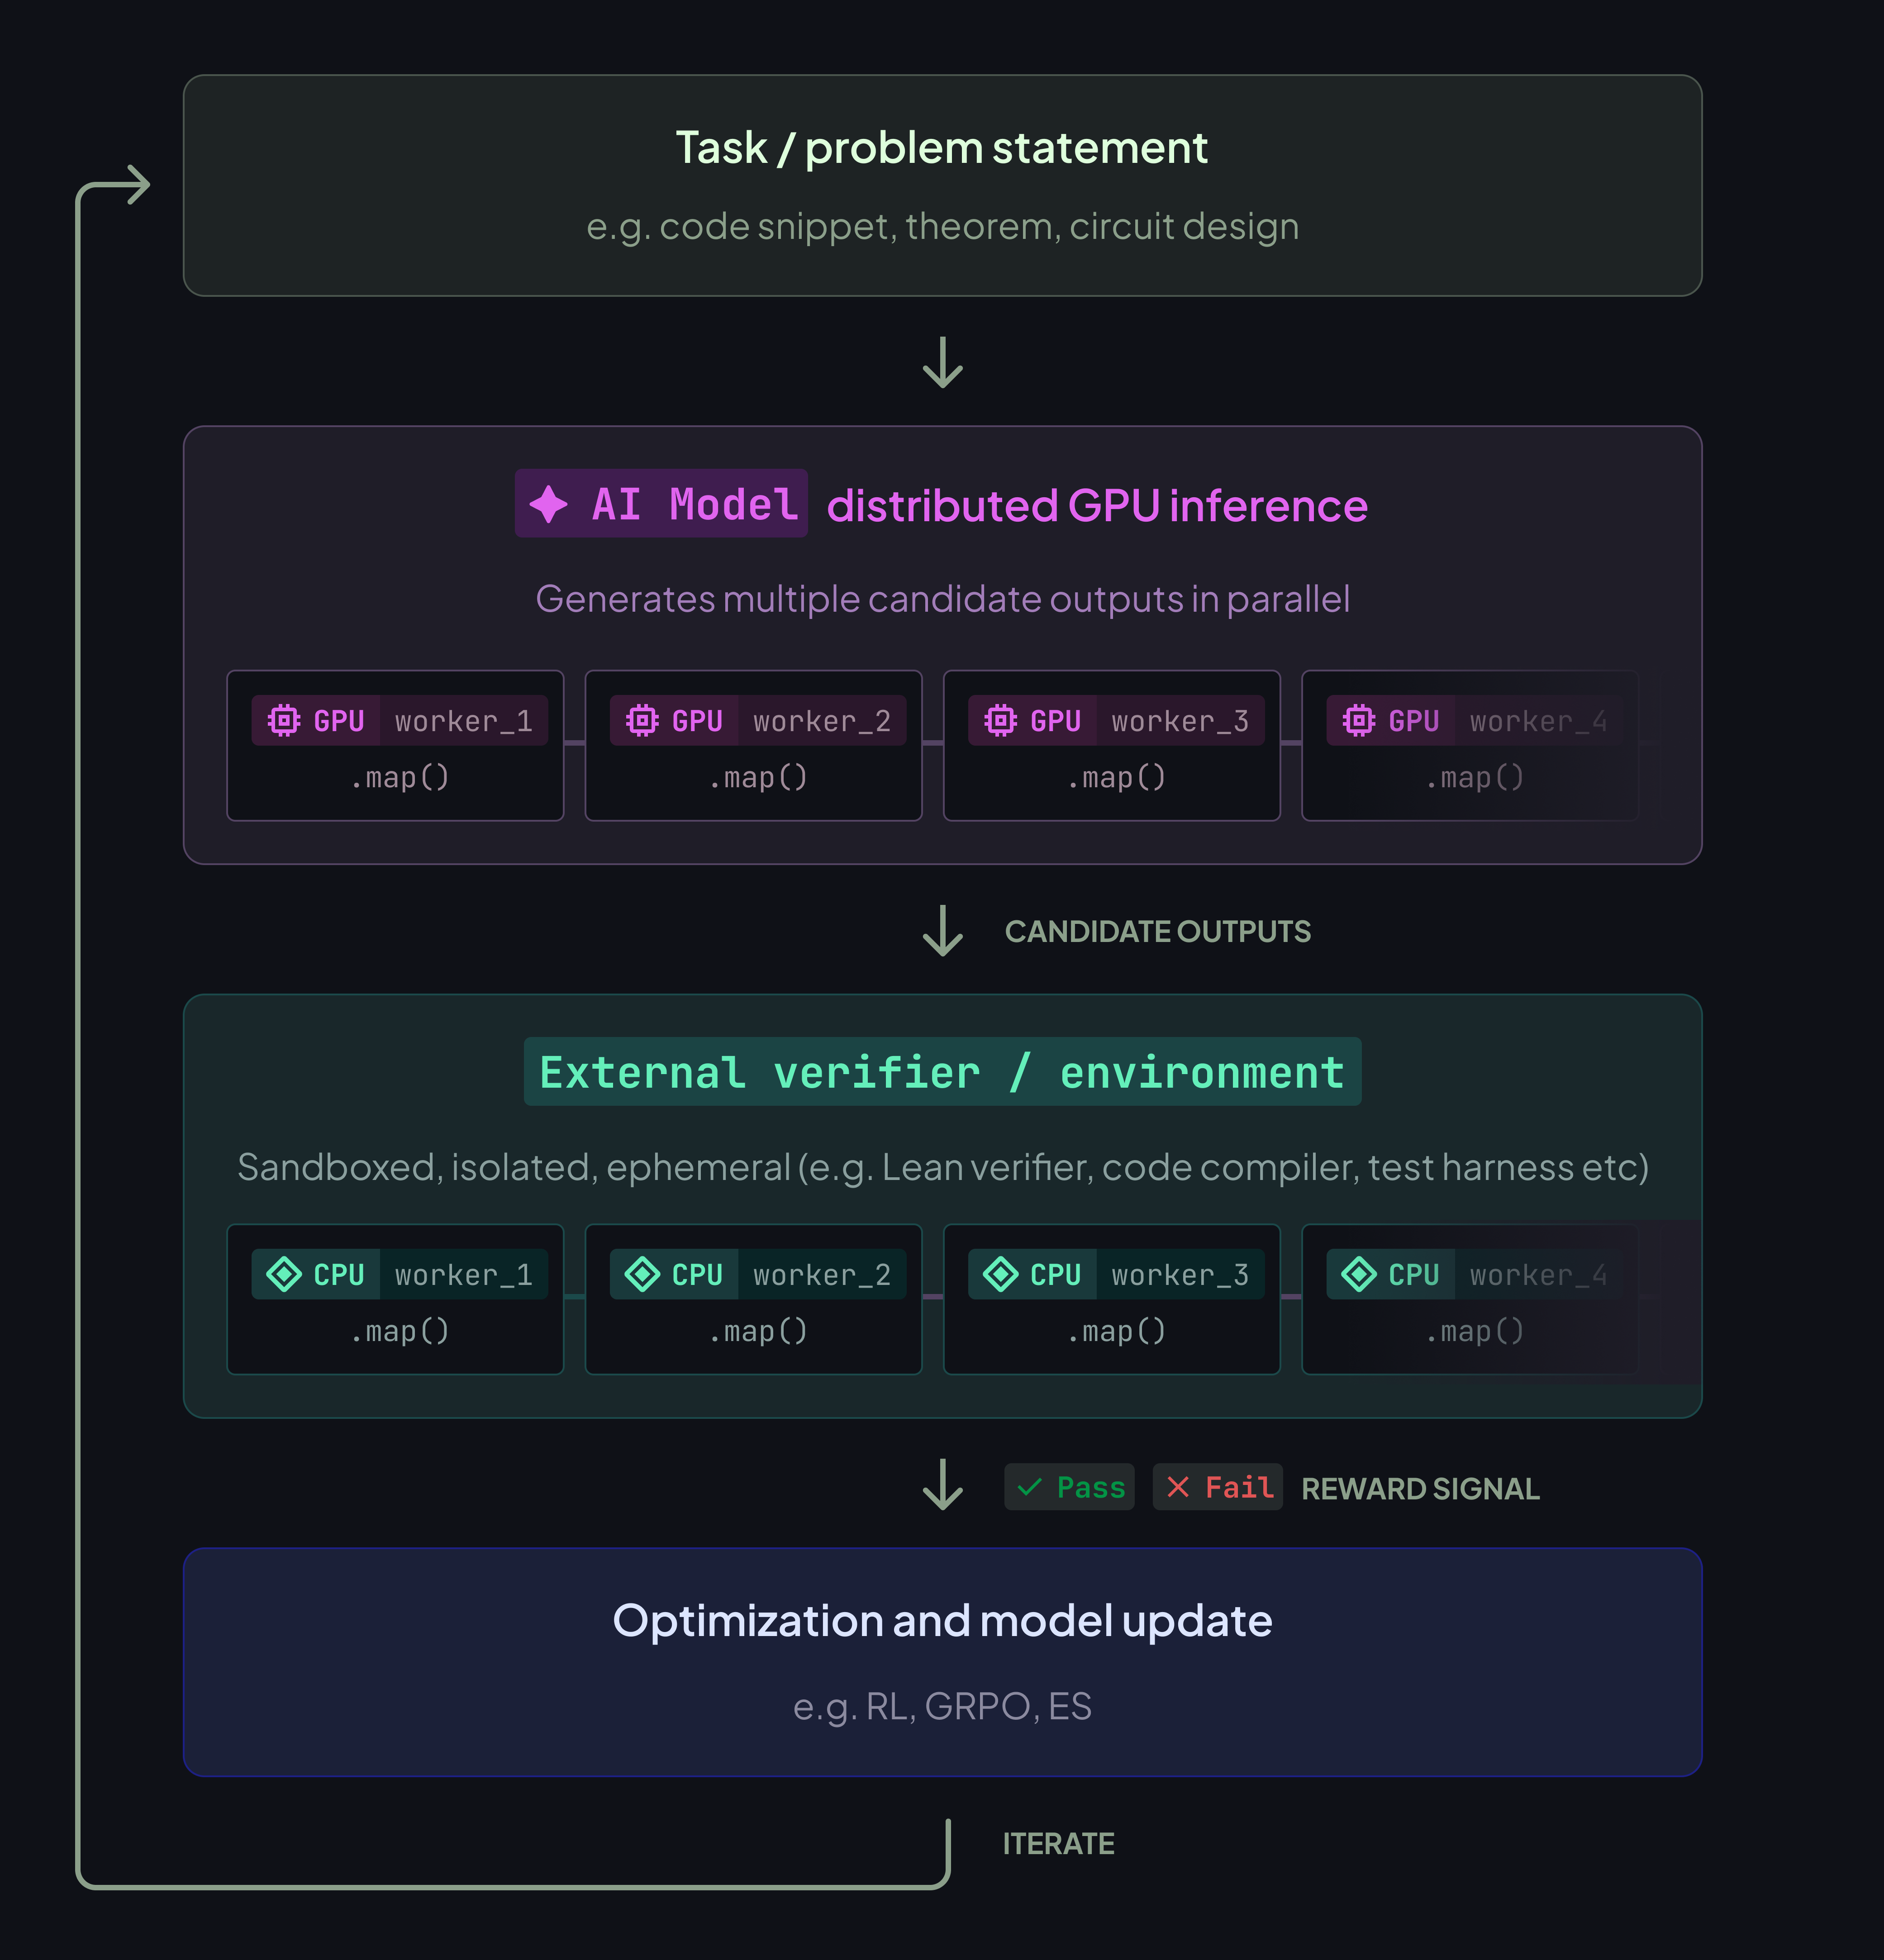Screen dimensions: 1884x1960
Task: Click the CPU diamond icon on worker_2
Action: [x=642, y=1274]
